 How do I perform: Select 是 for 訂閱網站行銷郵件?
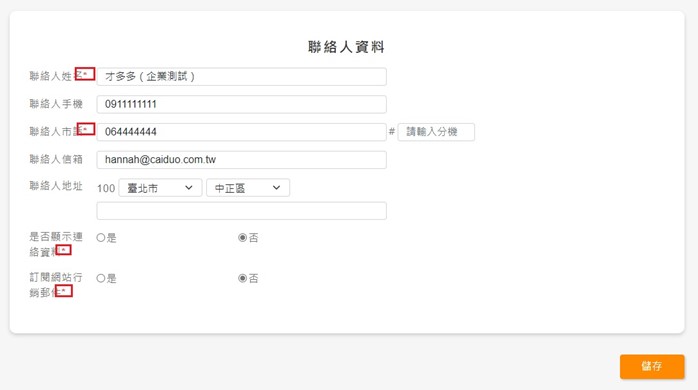tap(101, 278)
